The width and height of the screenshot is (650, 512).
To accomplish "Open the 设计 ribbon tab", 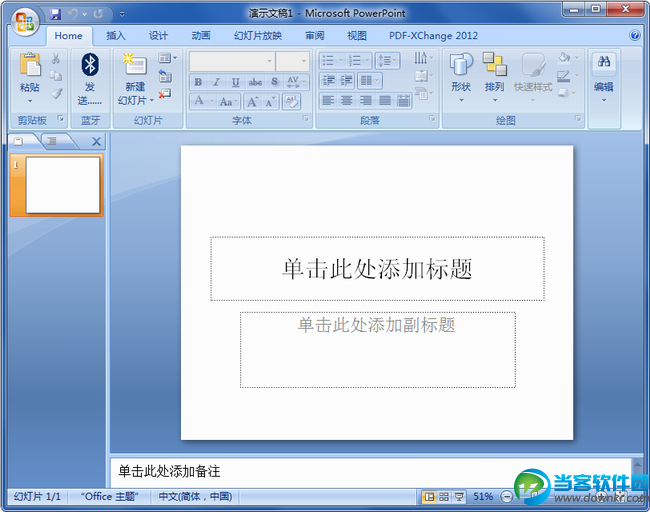I will (x=158, y=36).
